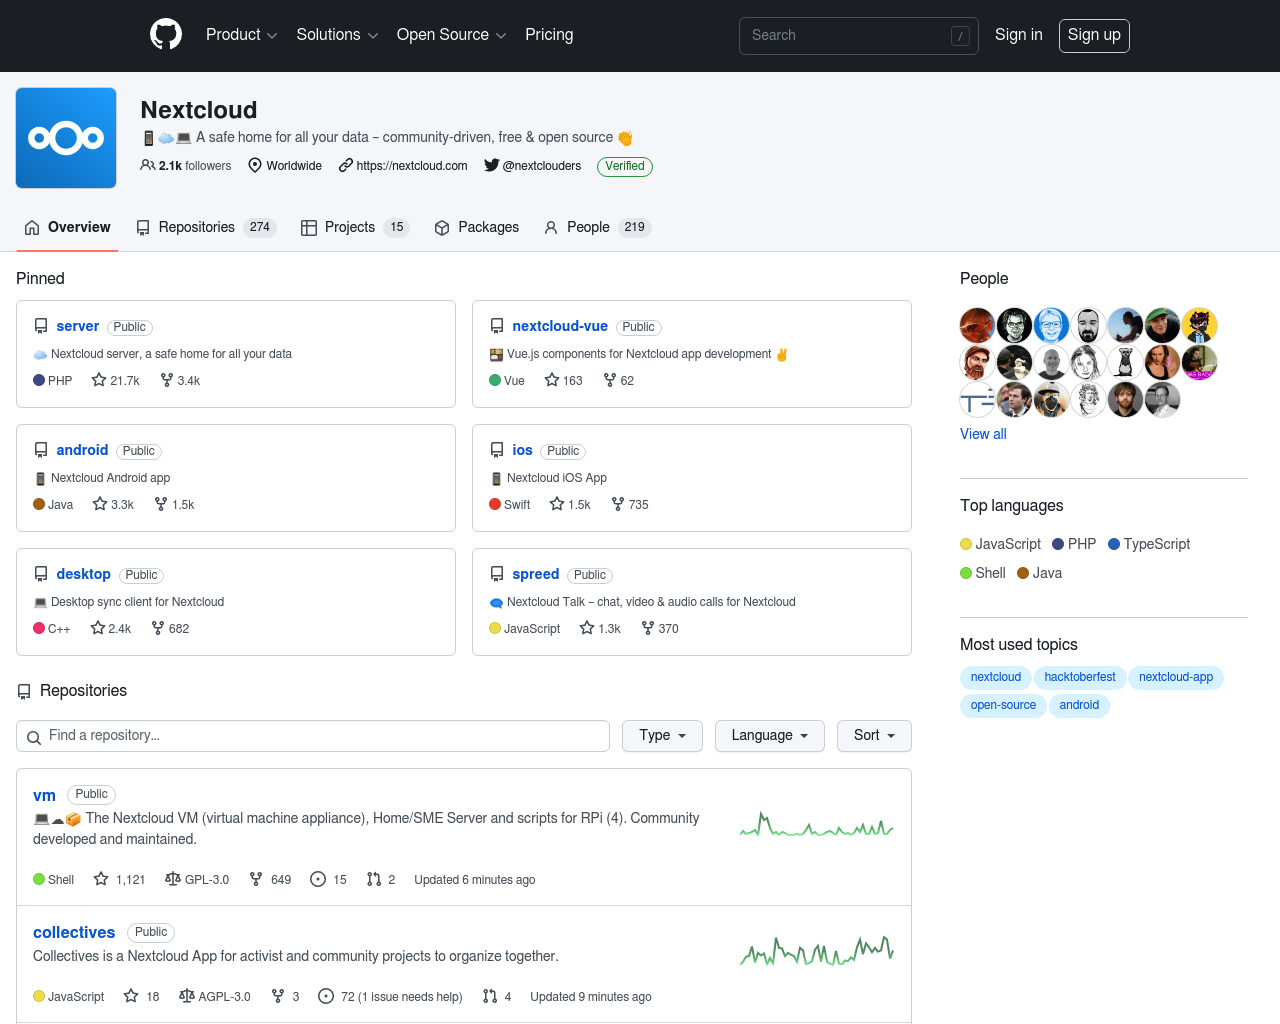Filter by JavaScript in Top languages
The width and height of the screenshot is (1280, 1024).
pos(1000,544)
